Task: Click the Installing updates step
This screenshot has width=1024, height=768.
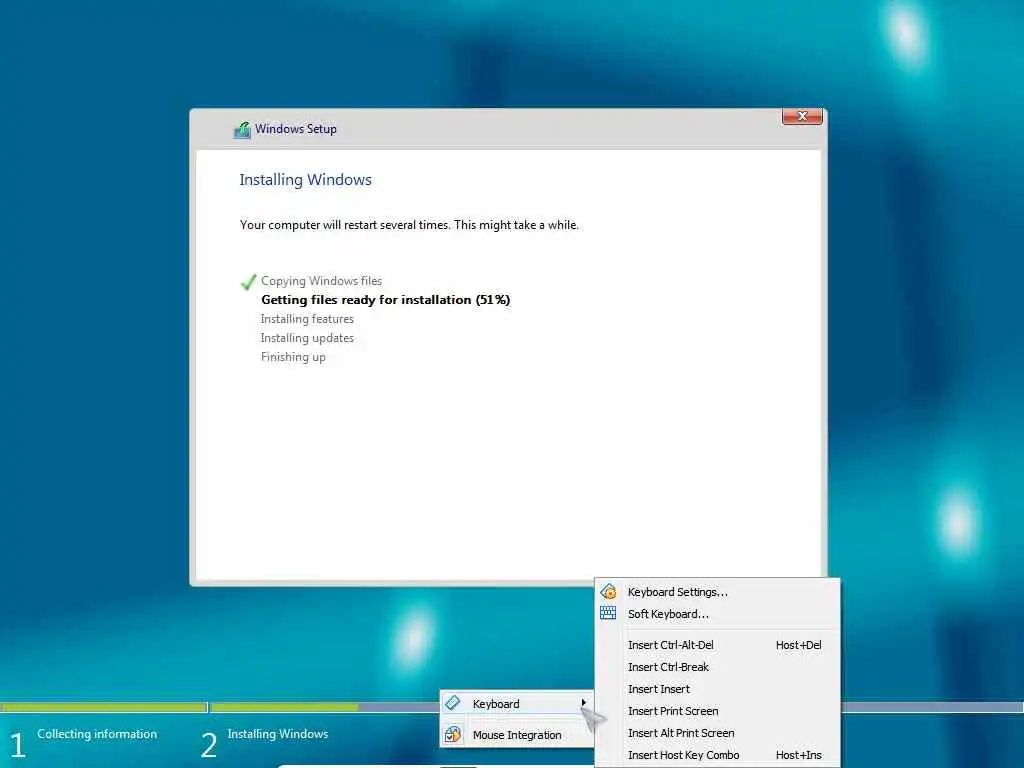Action: tap(307, 338)
